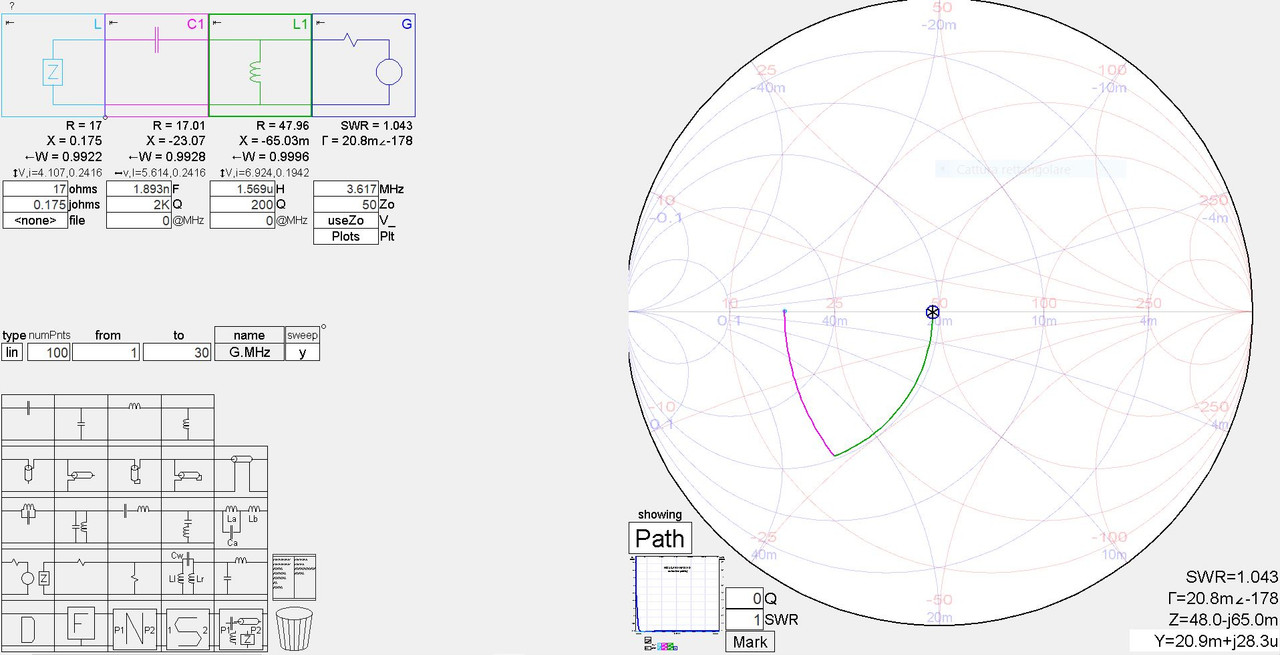The height and width of the screenshot is (655, 1280).
Task: Pick the generator with Z load component
Action: pos(28,574)
